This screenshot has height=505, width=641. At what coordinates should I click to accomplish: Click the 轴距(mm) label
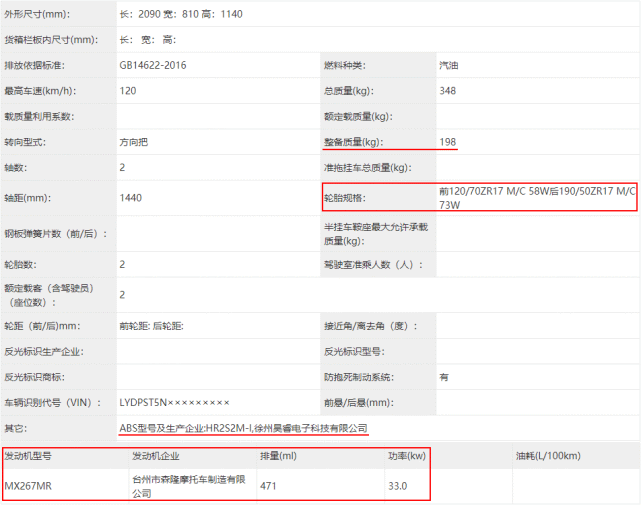pyautogui.click(x=27, y=198)
